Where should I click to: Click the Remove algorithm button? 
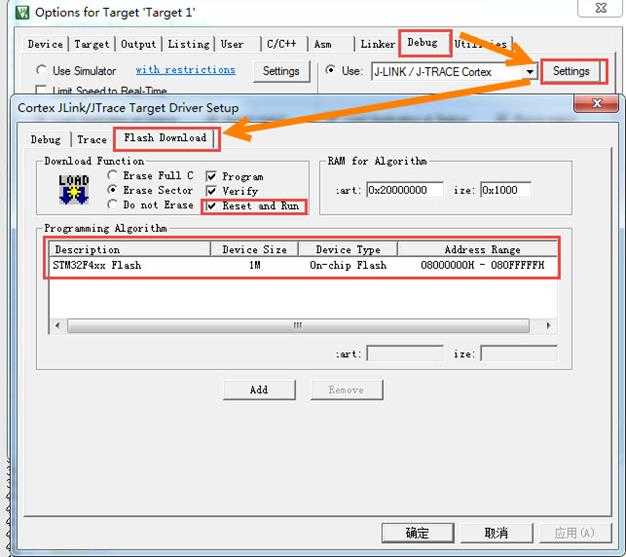tap(346, 389)
